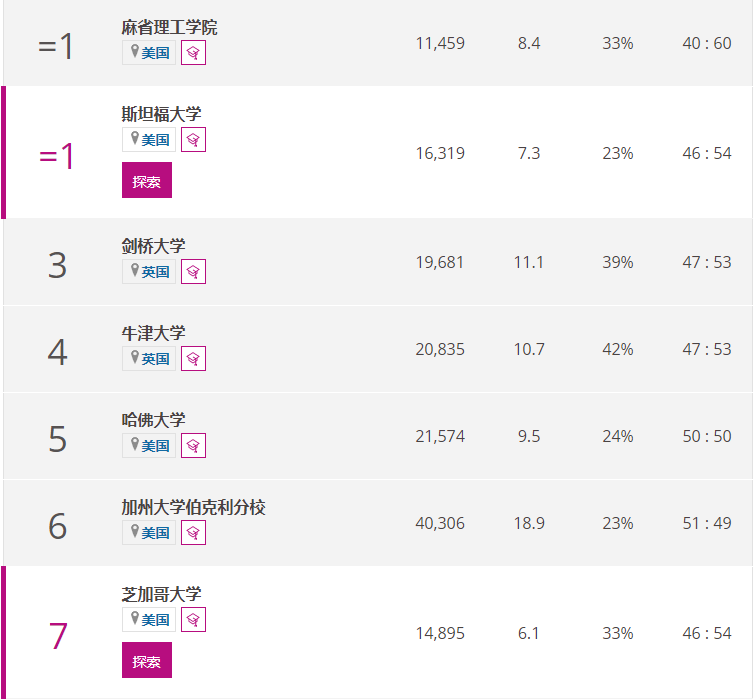The width and height of the screenshot is (755, 699).
Task: Click graduation cap icon for 剑桥大学
Action: pyautogui.click(x=193, y=272)
